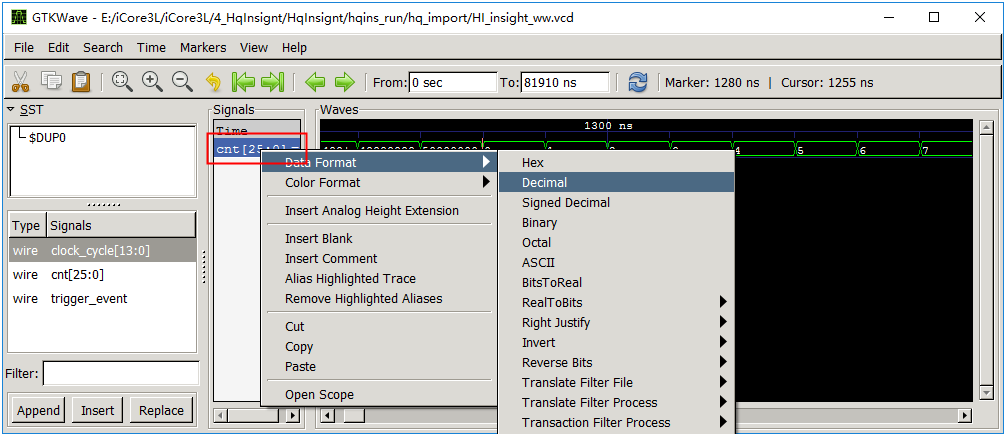Open the Markers menu
This screenshot has width=1005, height=436.
tap(203, 47)
